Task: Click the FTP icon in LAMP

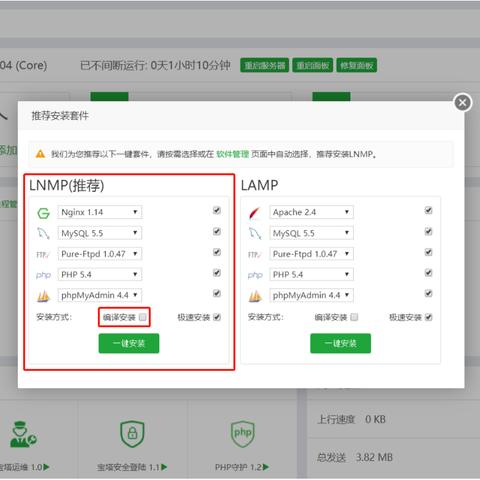Action: click(255, 255)
